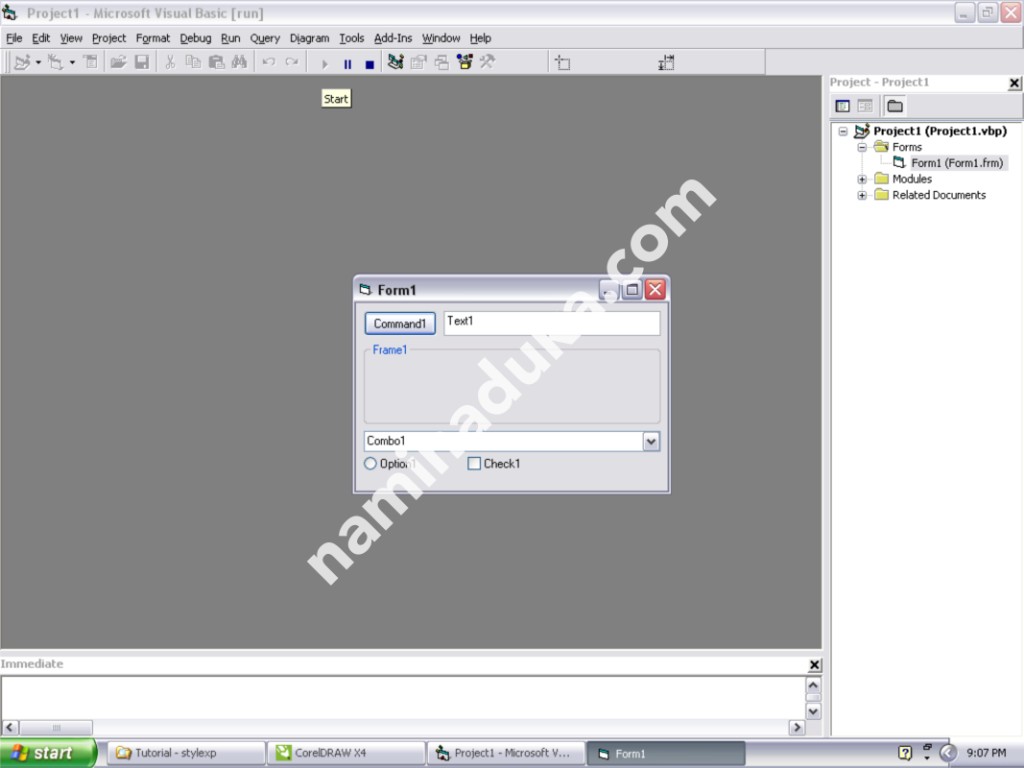This screenshot has width=1024, height=768.
Task: Pause the running program with Break button
Action: pyautogui.click(x=347, y=64)
